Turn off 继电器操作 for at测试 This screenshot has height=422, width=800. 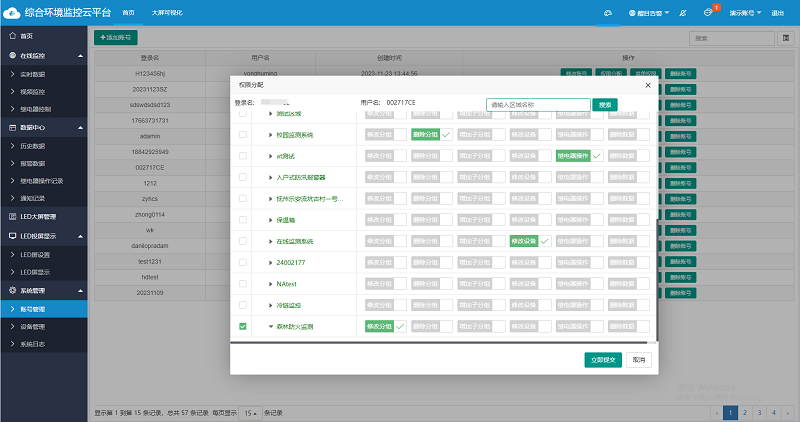pyautogui.click(x=579, y=156)
